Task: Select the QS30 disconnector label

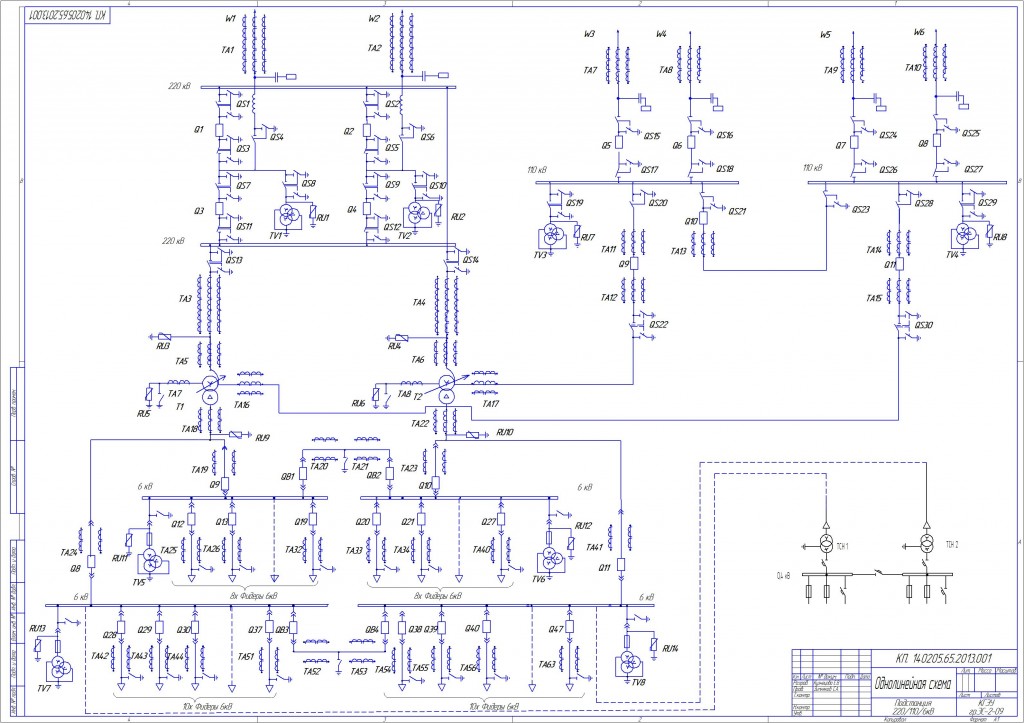Action: pos(924,325)
